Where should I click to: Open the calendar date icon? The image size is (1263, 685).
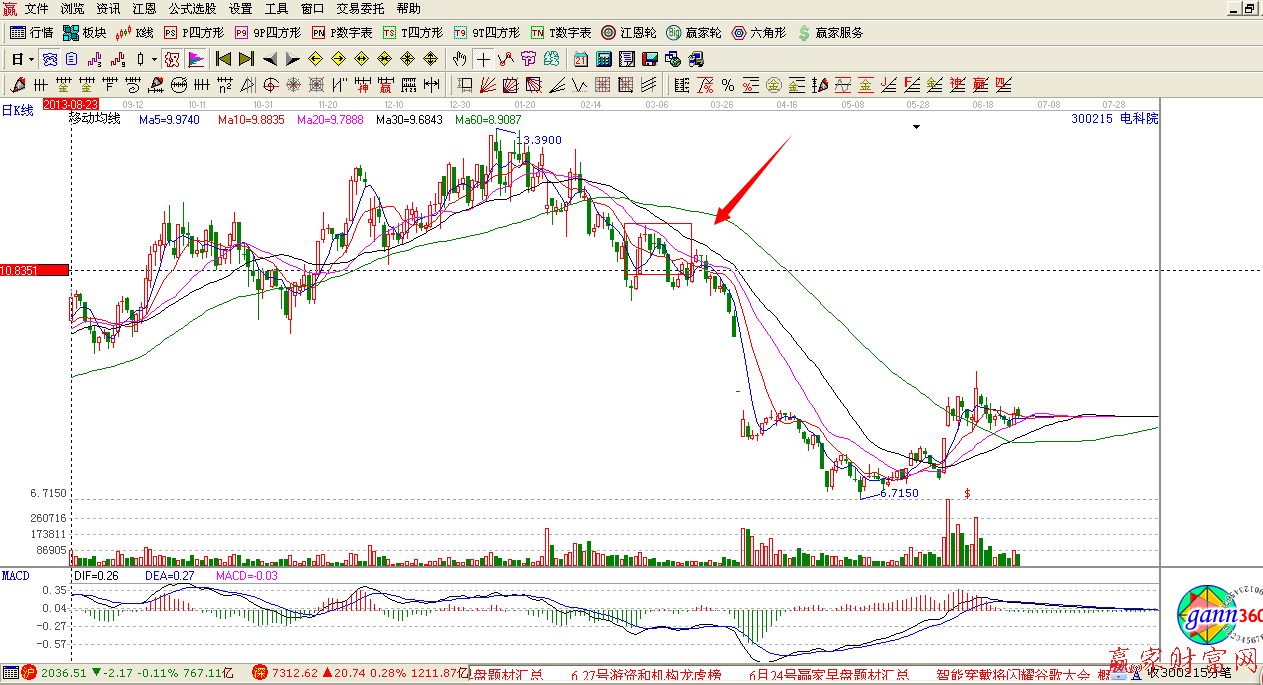(x=581, y=59)
